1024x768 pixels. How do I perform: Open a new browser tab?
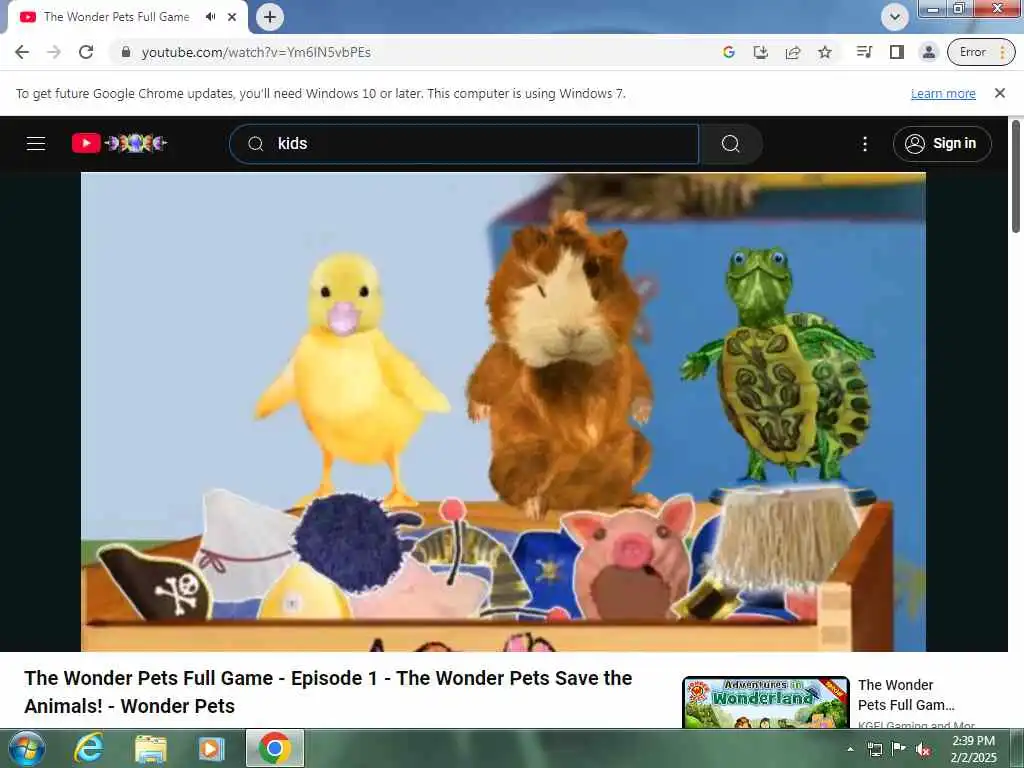[270, 17]
